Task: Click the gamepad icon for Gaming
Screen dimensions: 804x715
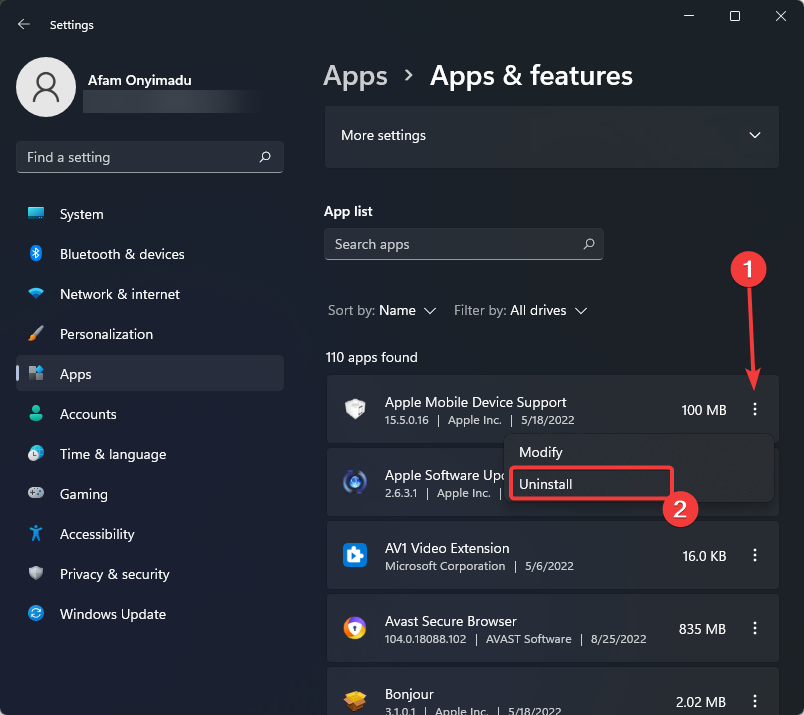Action: tap(36, 493)
